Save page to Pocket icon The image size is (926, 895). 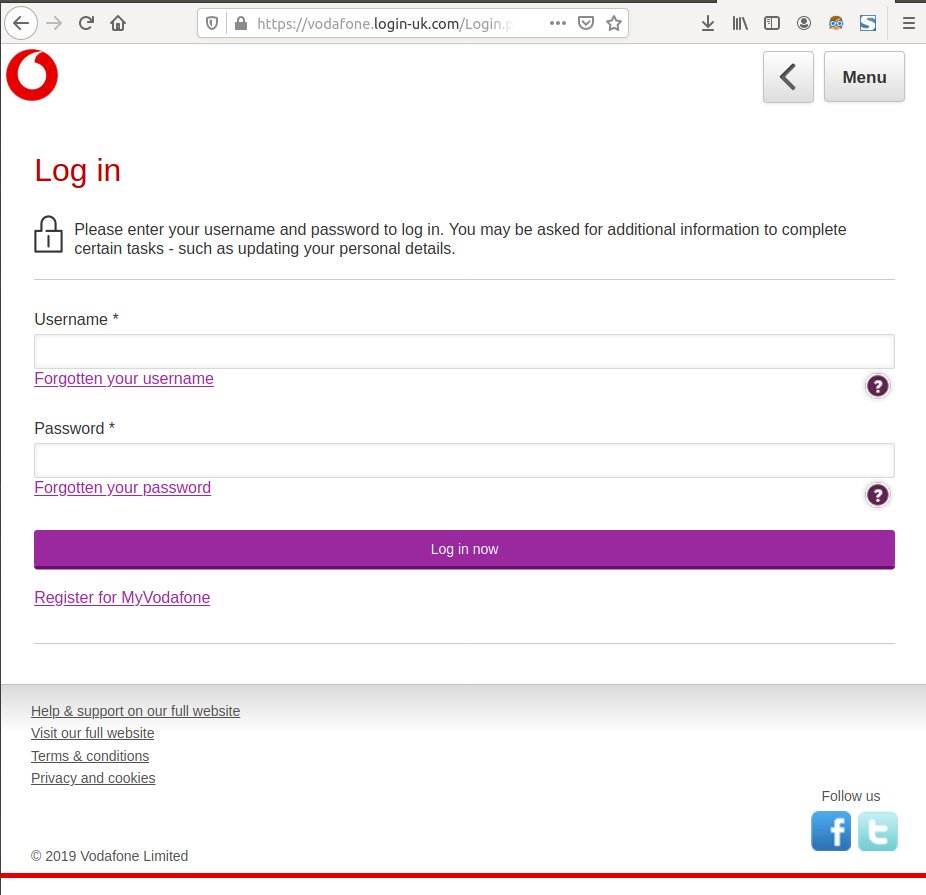click(x=585, y=24)
